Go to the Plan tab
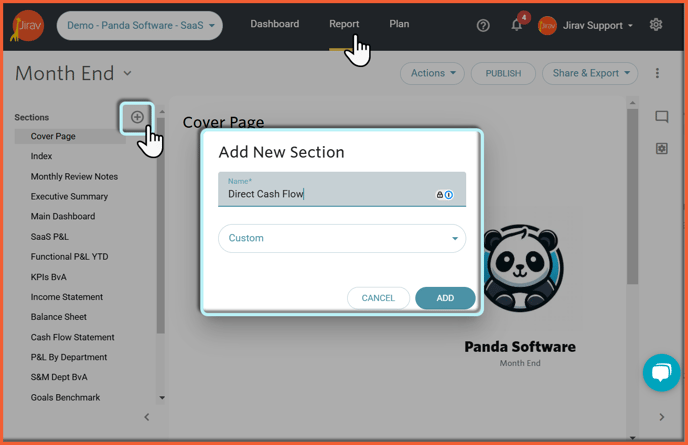The width and height of the screenshot is (688, 445). pyautogui.click(x=399, y=24)
